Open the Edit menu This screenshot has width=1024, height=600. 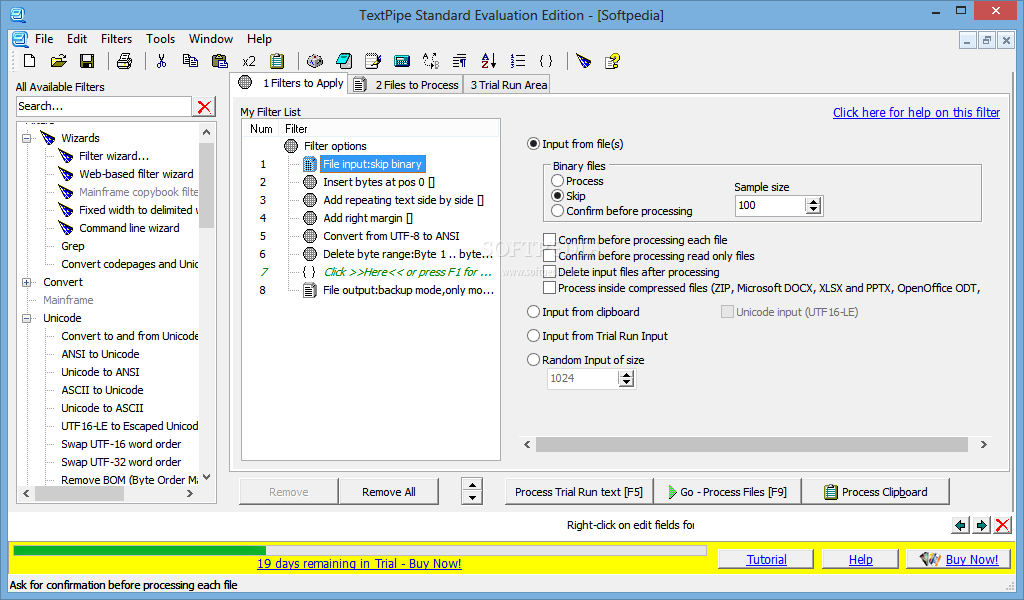click(x=77, y=39)
